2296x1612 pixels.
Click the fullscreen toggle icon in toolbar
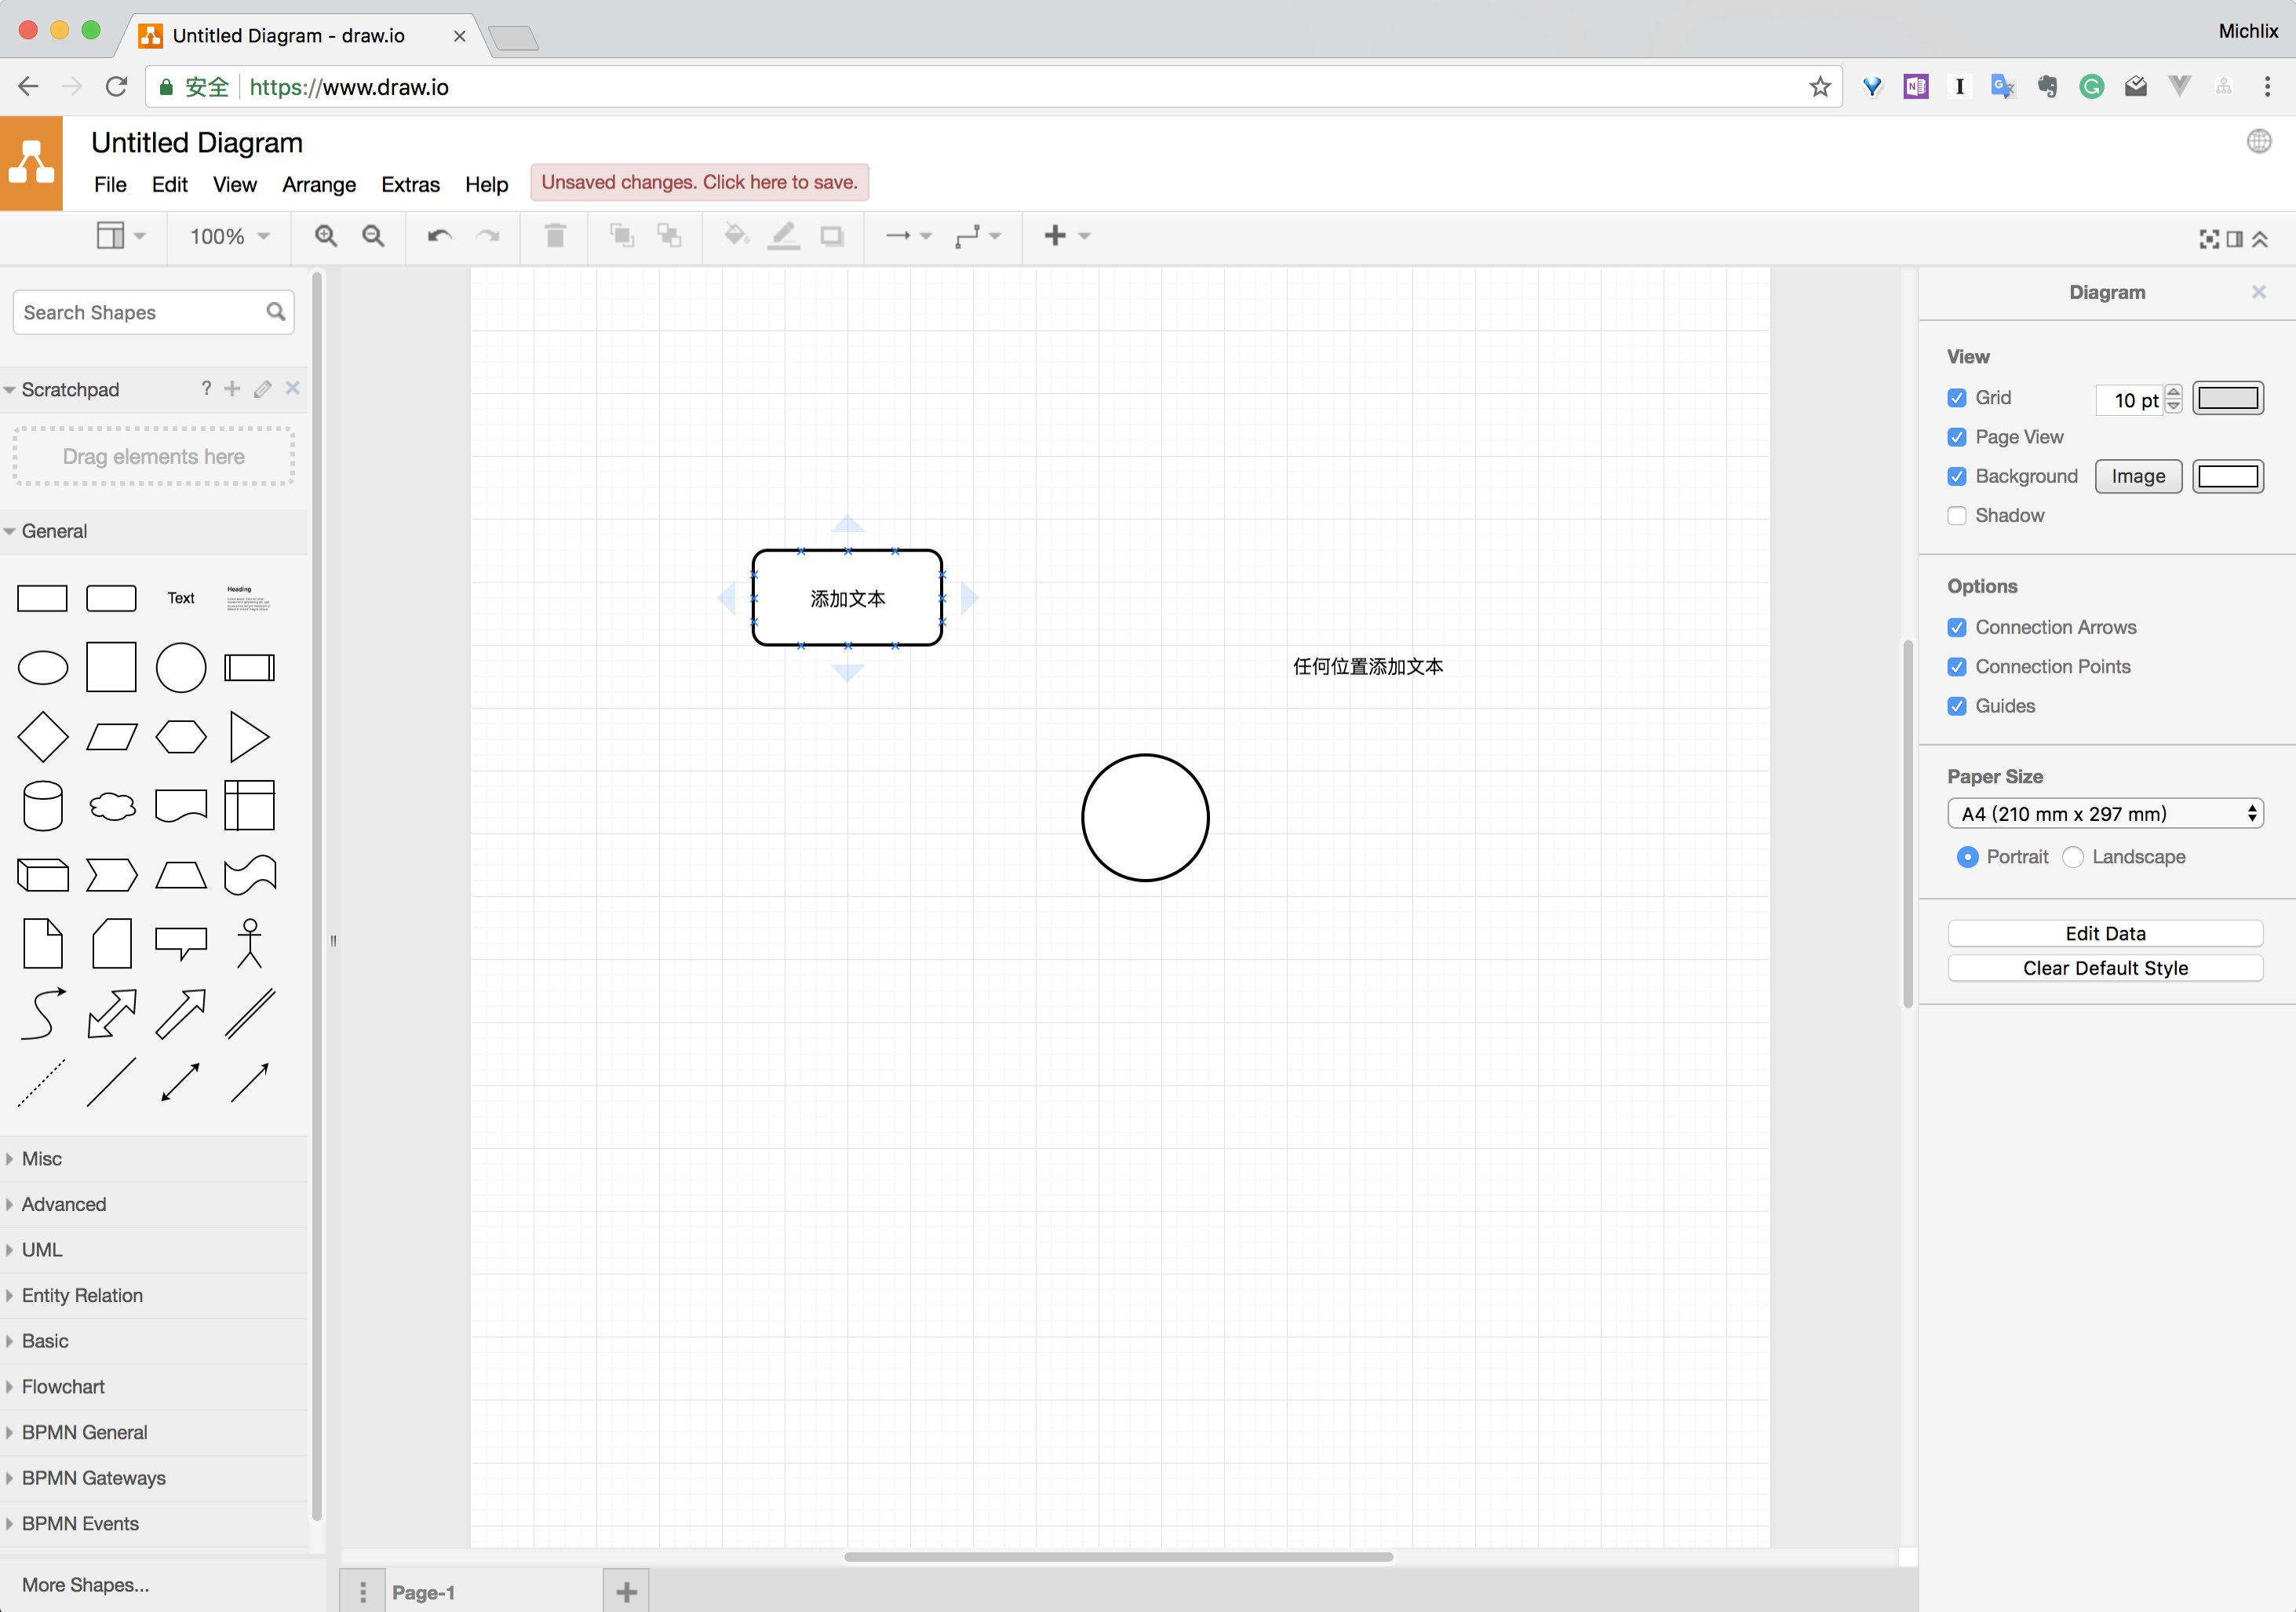[2209, 239]
